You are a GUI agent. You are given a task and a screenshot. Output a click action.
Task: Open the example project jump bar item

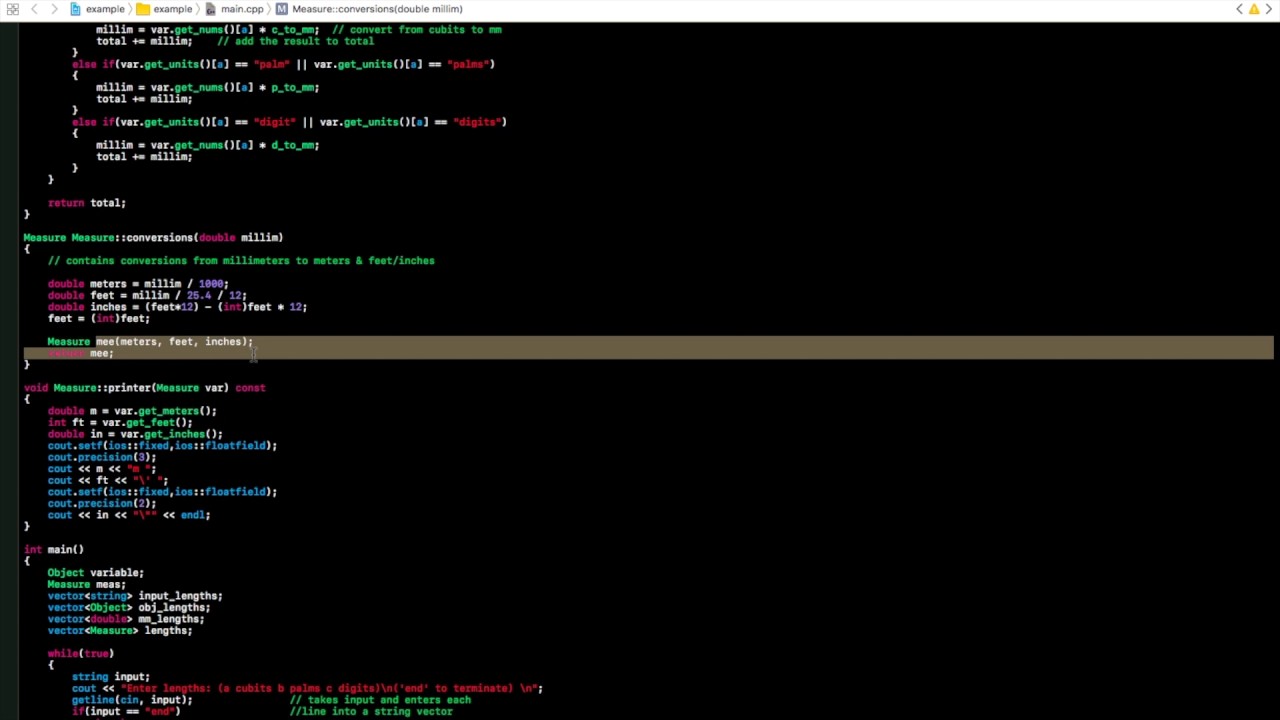(x=97, y=9)
